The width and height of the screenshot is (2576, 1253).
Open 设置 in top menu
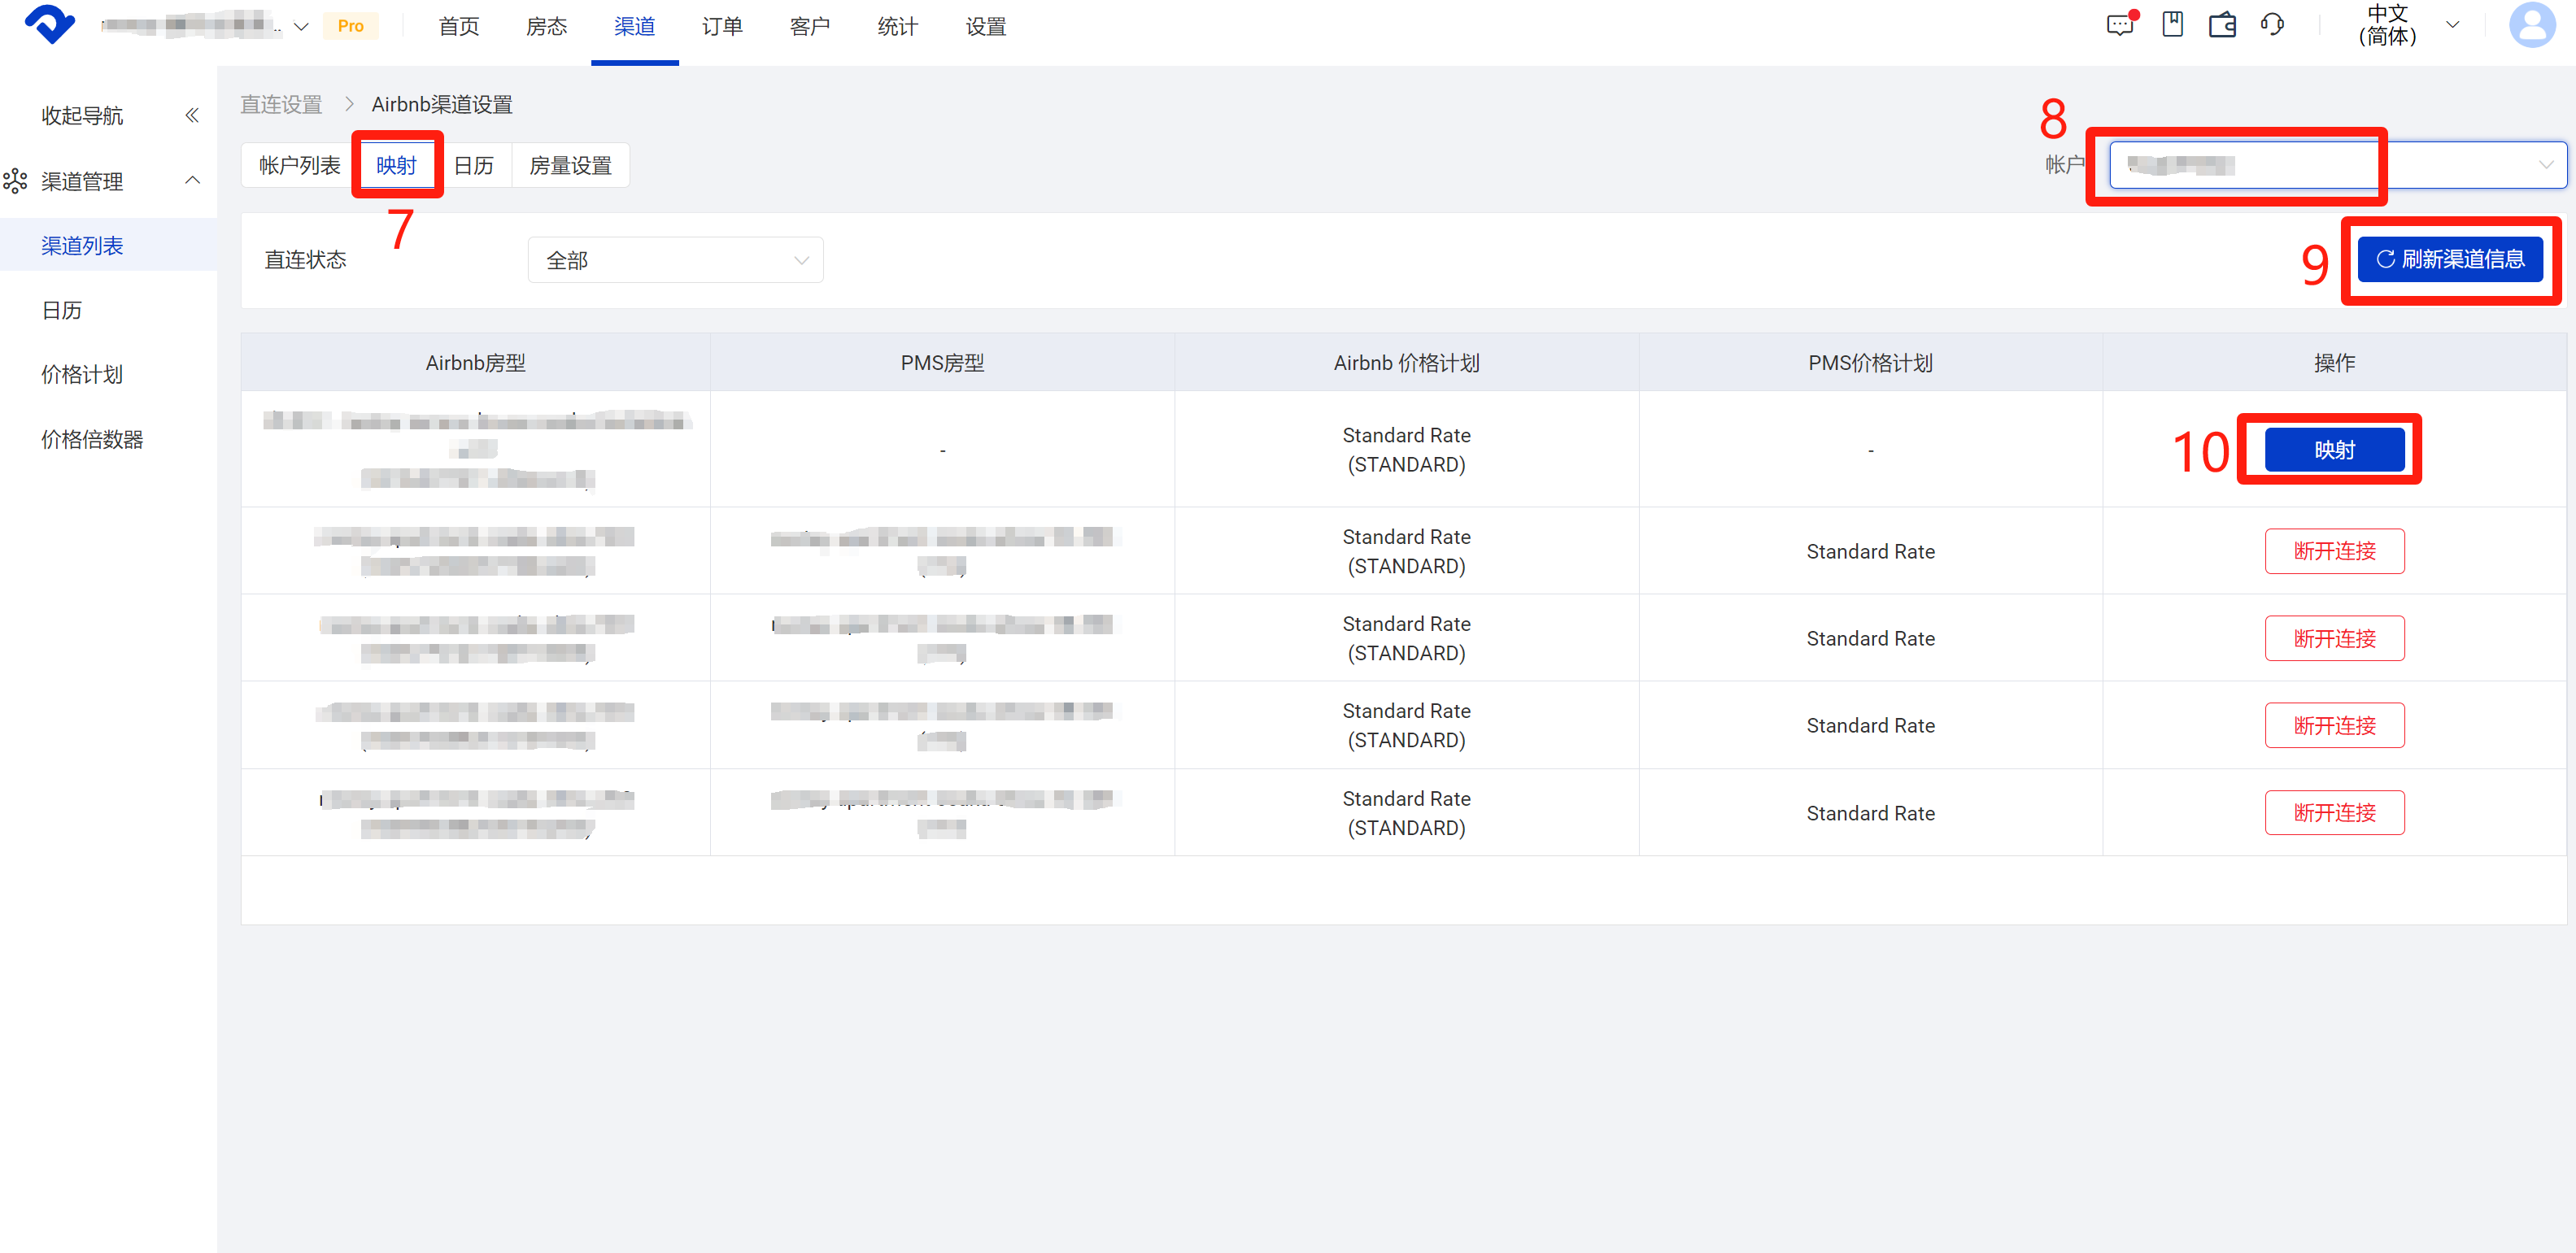986,27
